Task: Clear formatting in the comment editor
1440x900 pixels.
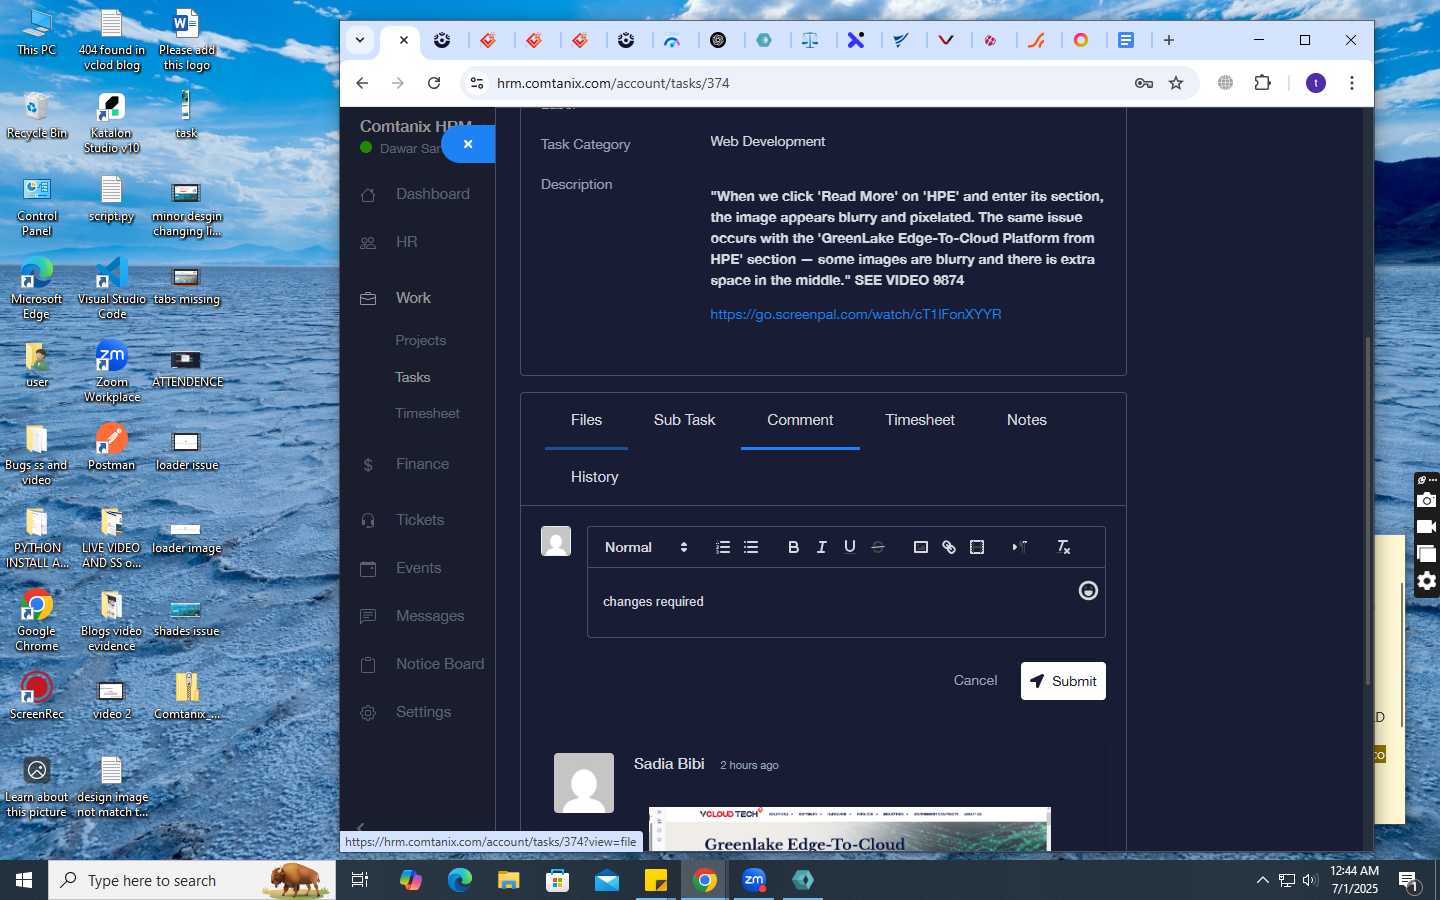Action: (x=1063, y=547)
